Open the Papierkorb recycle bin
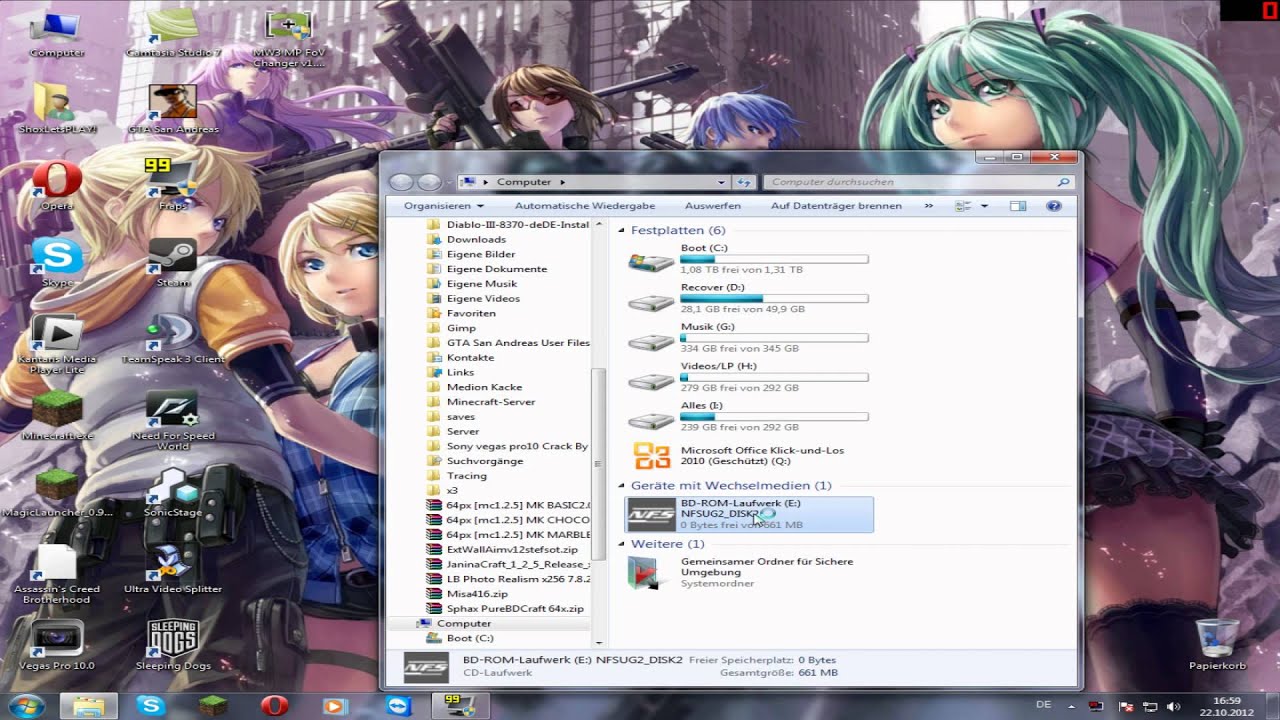 click(x=1217, y=645)
